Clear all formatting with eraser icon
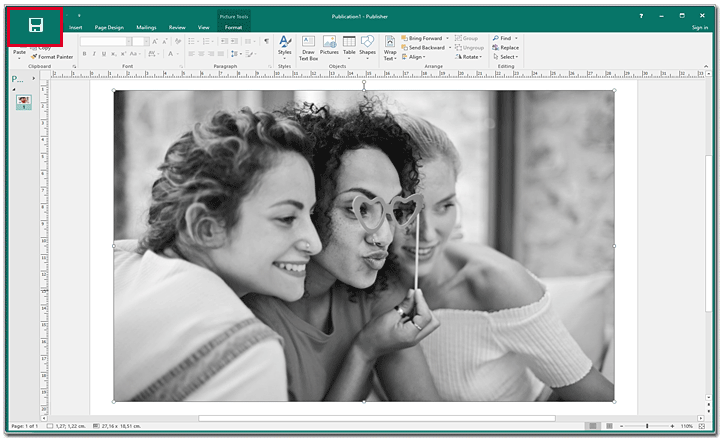Image resolution: width=720 pixels, height=438 pixels. [178, 41]
